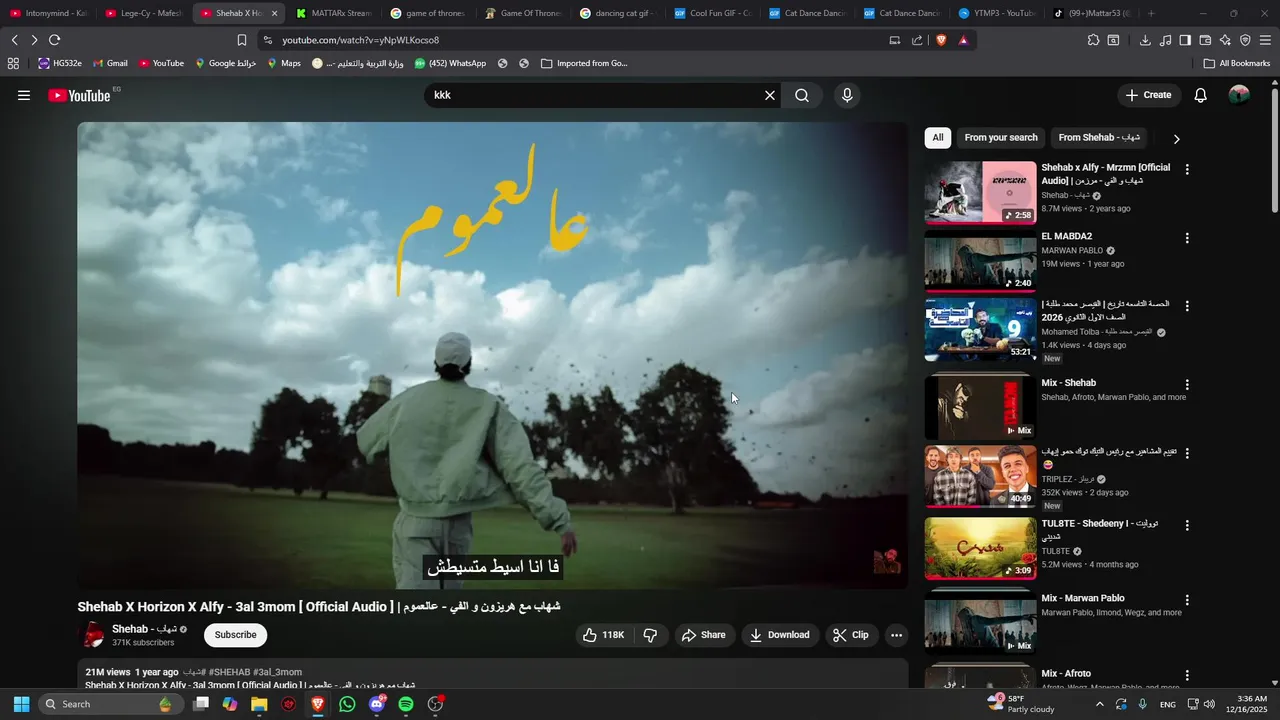
Task: Open options menu for Mix - Marwan Pablo
Action: [x=1187, y=600]
